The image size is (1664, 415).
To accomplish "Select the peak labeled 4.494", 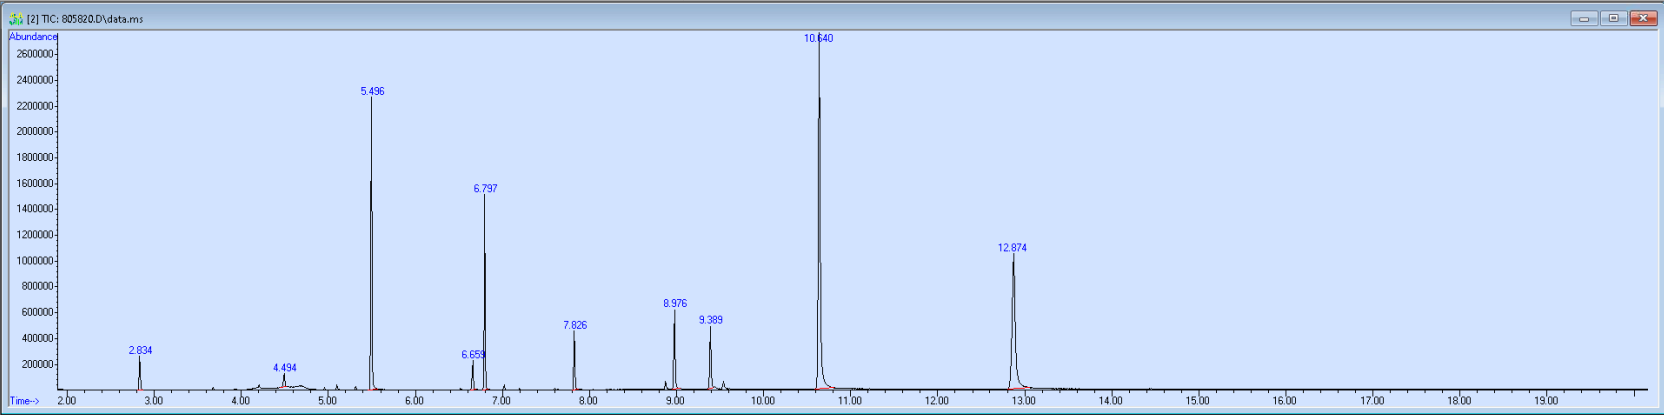I will (x=285, y=368).
